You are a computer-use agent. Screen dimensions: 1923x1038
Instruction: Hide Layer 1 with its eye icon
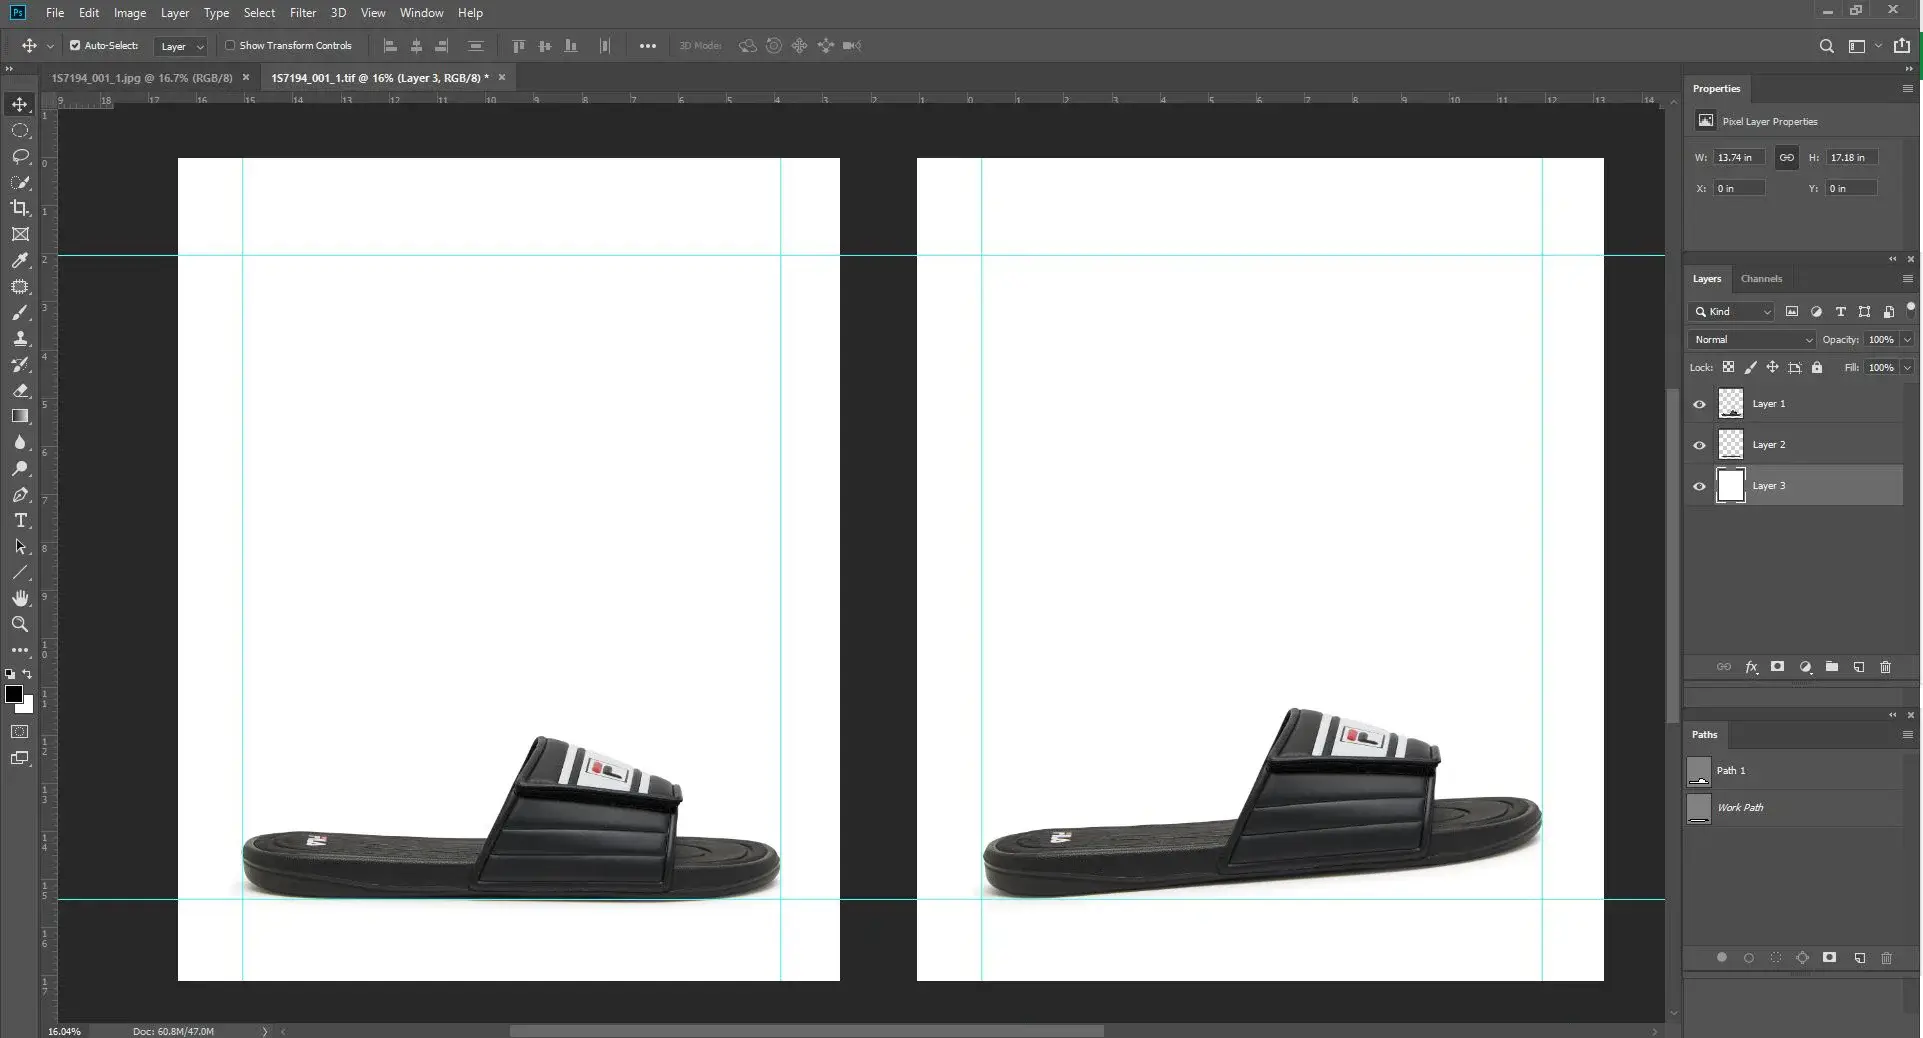pyautogui.click(x=1699, y=404)
